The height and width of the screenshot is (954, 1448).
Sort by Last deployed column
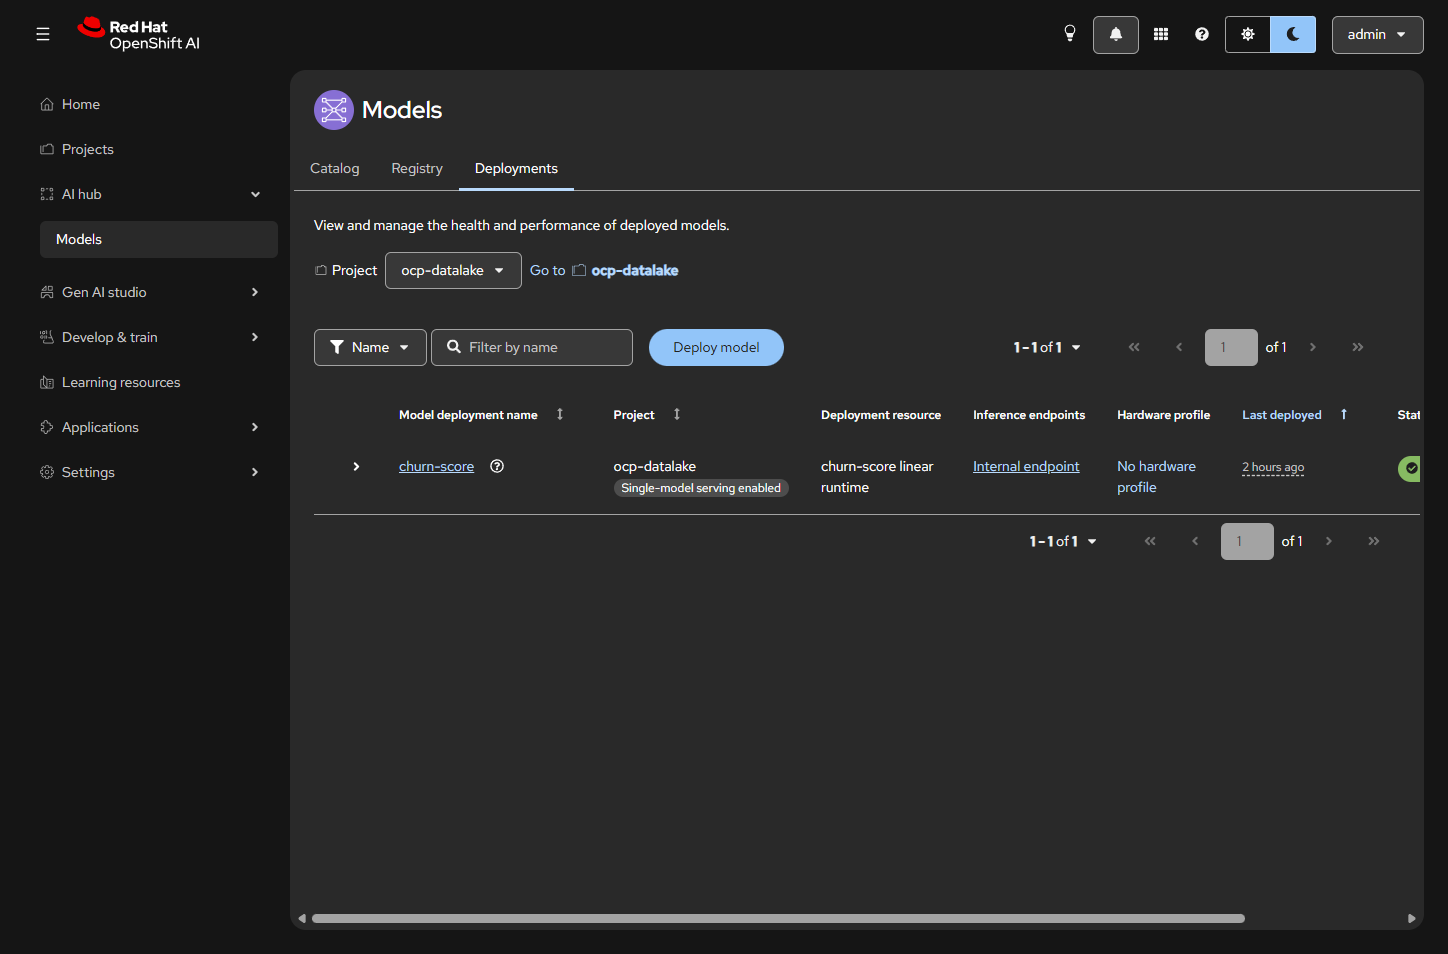[1295, 414]
